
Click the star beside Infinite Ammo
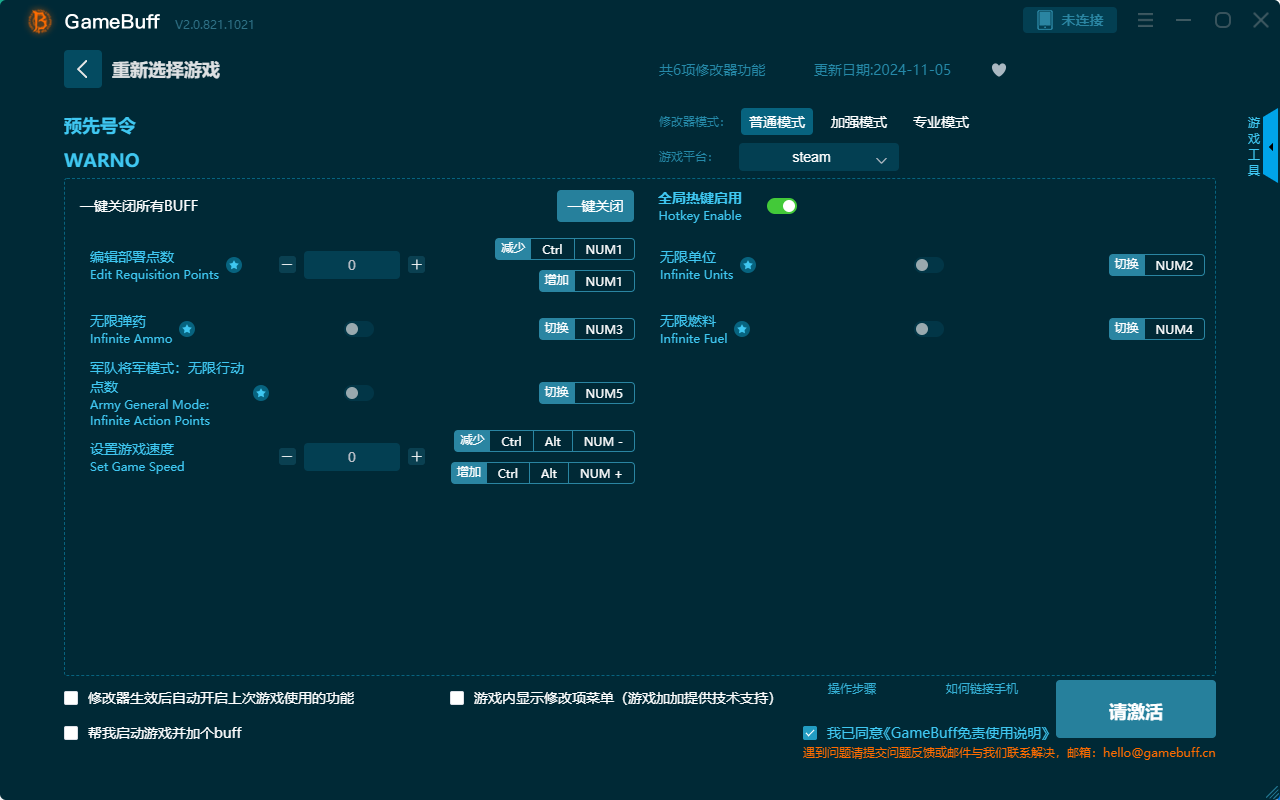pos(187,329)
